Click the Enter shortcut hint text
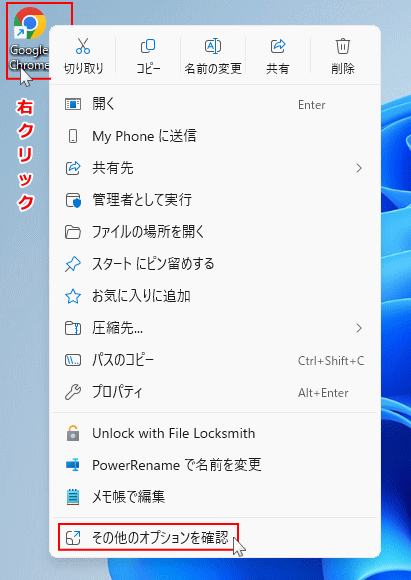The image size is (411, 580). point(311,105)
